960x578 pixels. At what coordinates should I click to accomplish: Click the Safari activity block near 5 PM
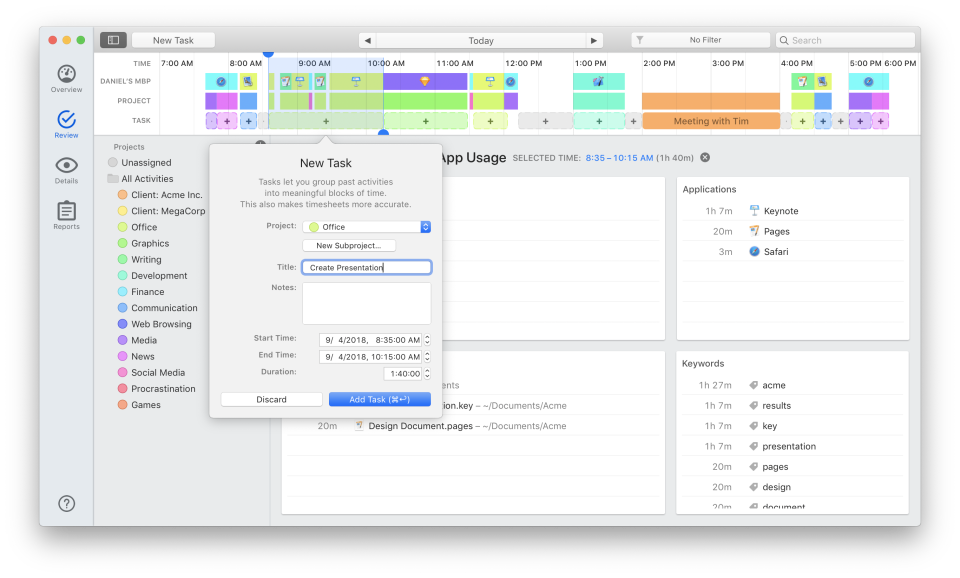tap(868, 81)
